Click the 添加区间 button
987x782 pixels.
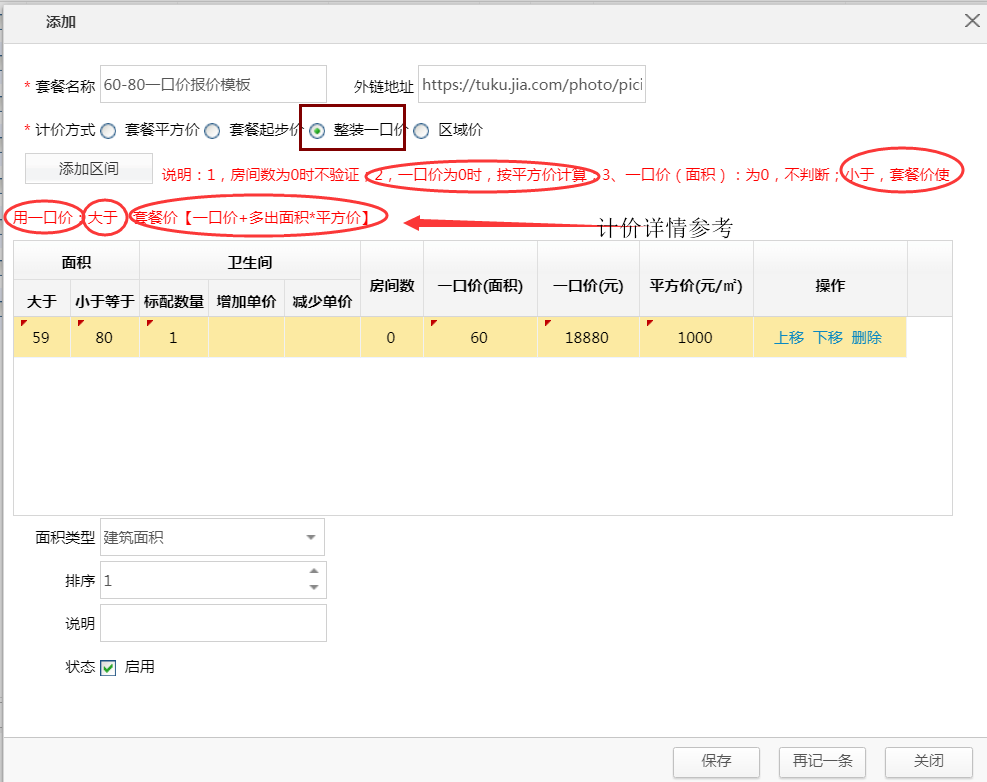click(89, 169)
